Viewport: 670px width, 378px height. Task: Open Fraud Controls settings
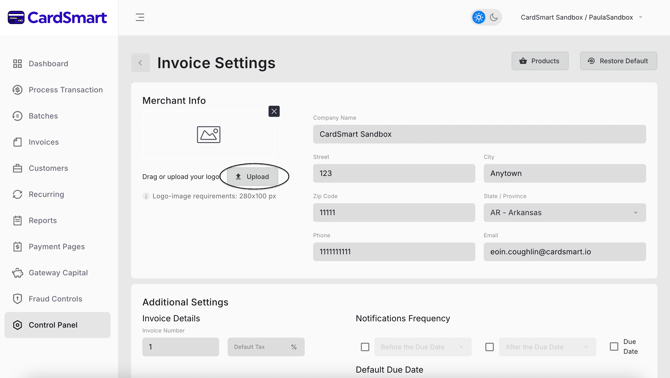(57, 299)
